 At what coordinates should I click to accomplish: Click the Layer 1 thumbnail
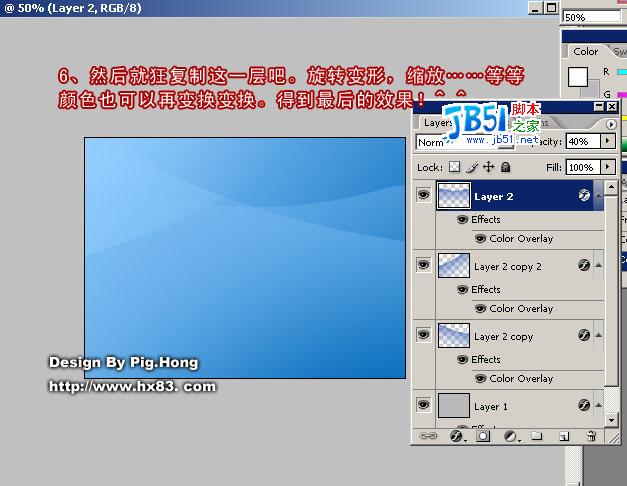pos(454,405)
